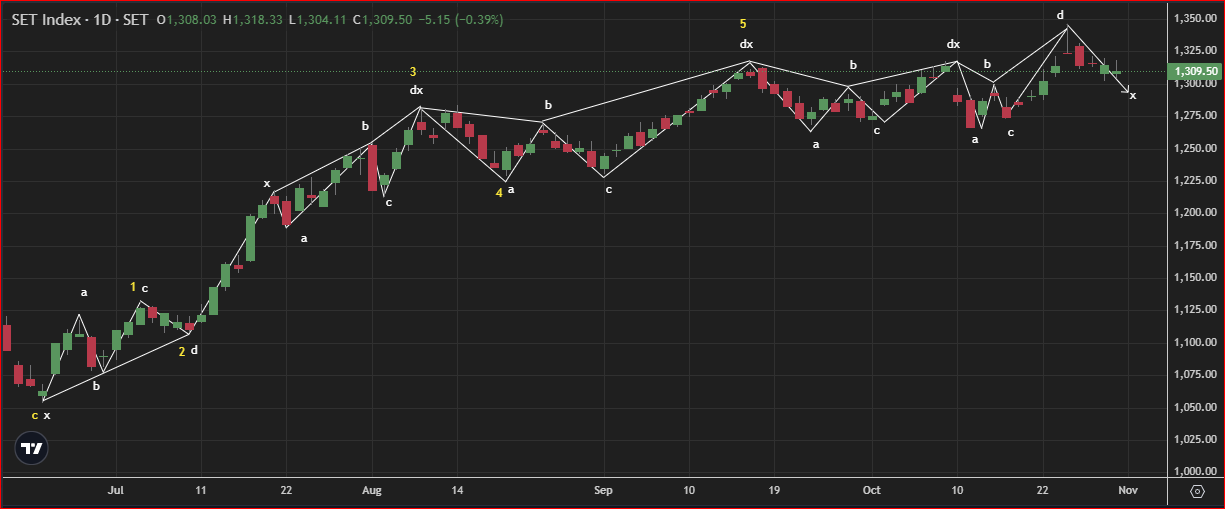Click the 1,125.00 price axis label
Screen dimensions: 1225x509
[1195, 310]
